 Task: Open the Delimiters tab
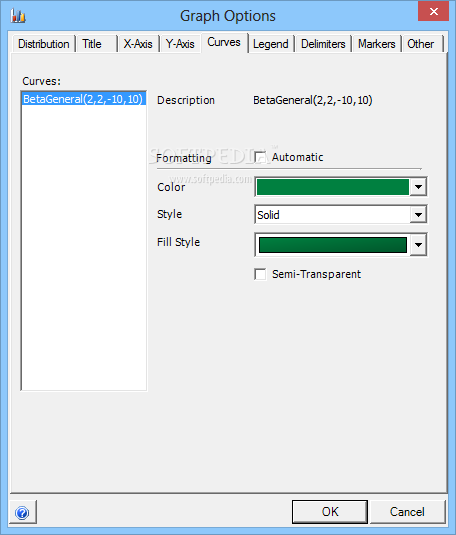click(x=323, y=44)
